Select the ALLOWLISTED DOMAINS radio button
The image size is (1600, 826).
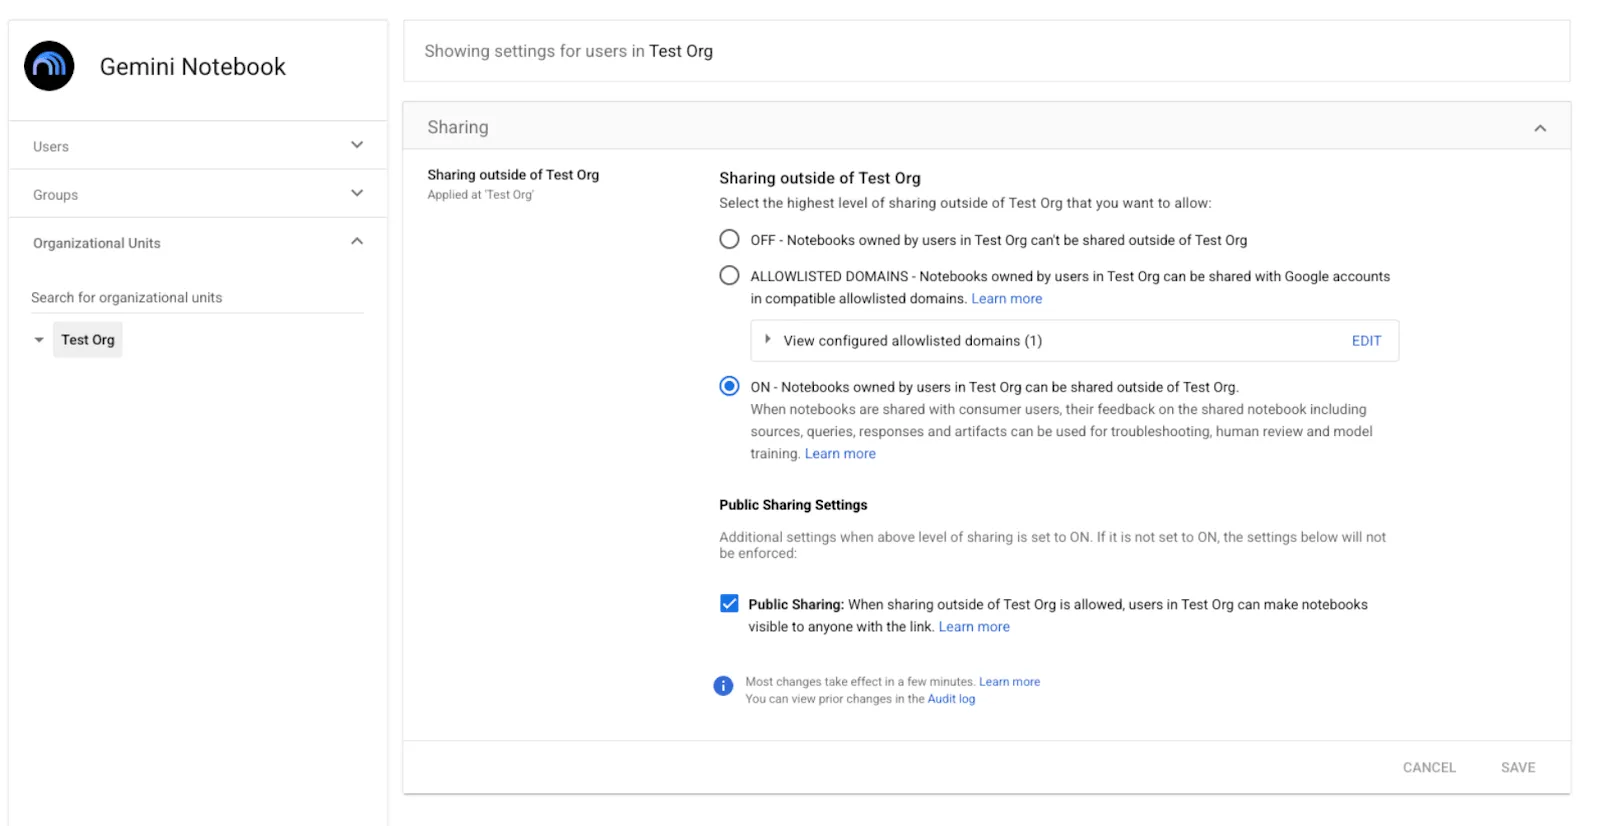tap(730, 275)
